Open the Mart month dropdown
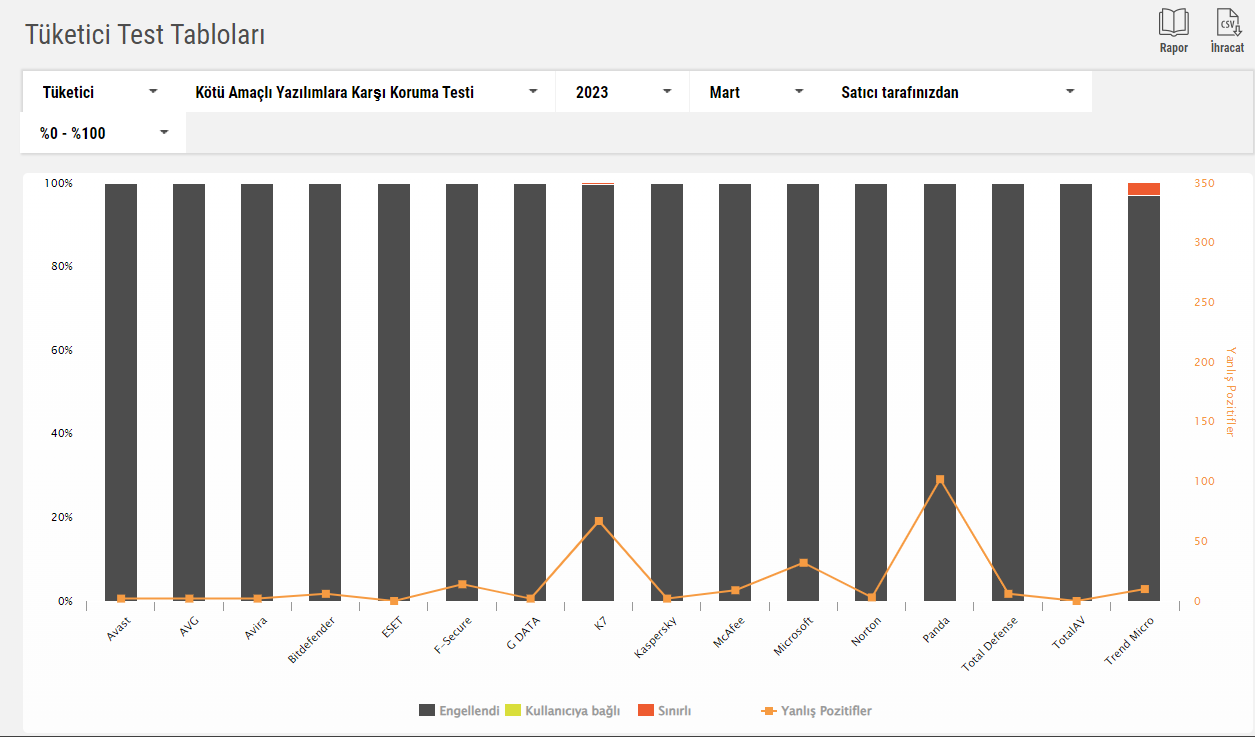 [756, 92]
